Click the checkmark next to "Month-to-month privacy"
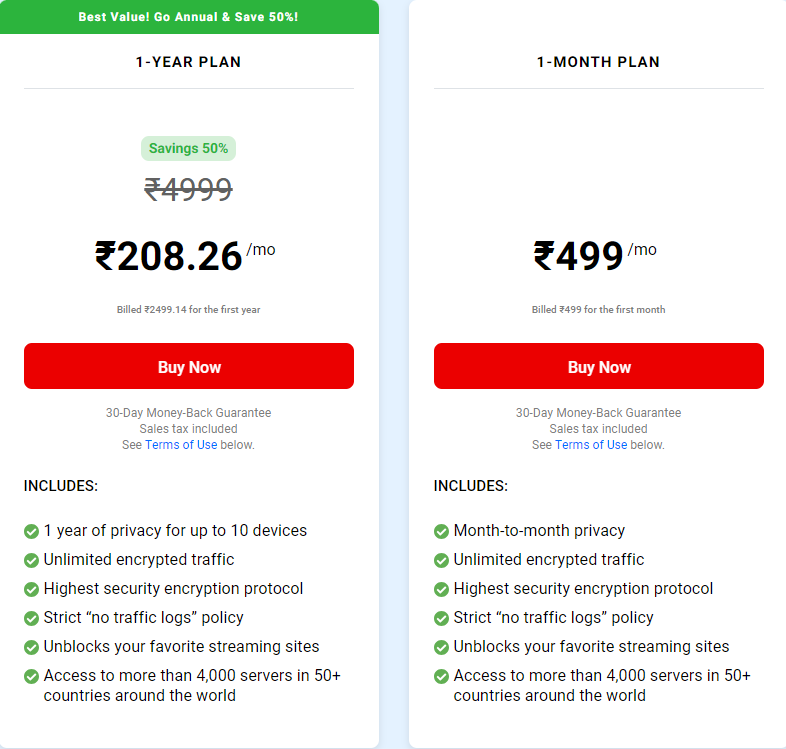This screenshot has height=749, width=786. (x=442, y=531)
